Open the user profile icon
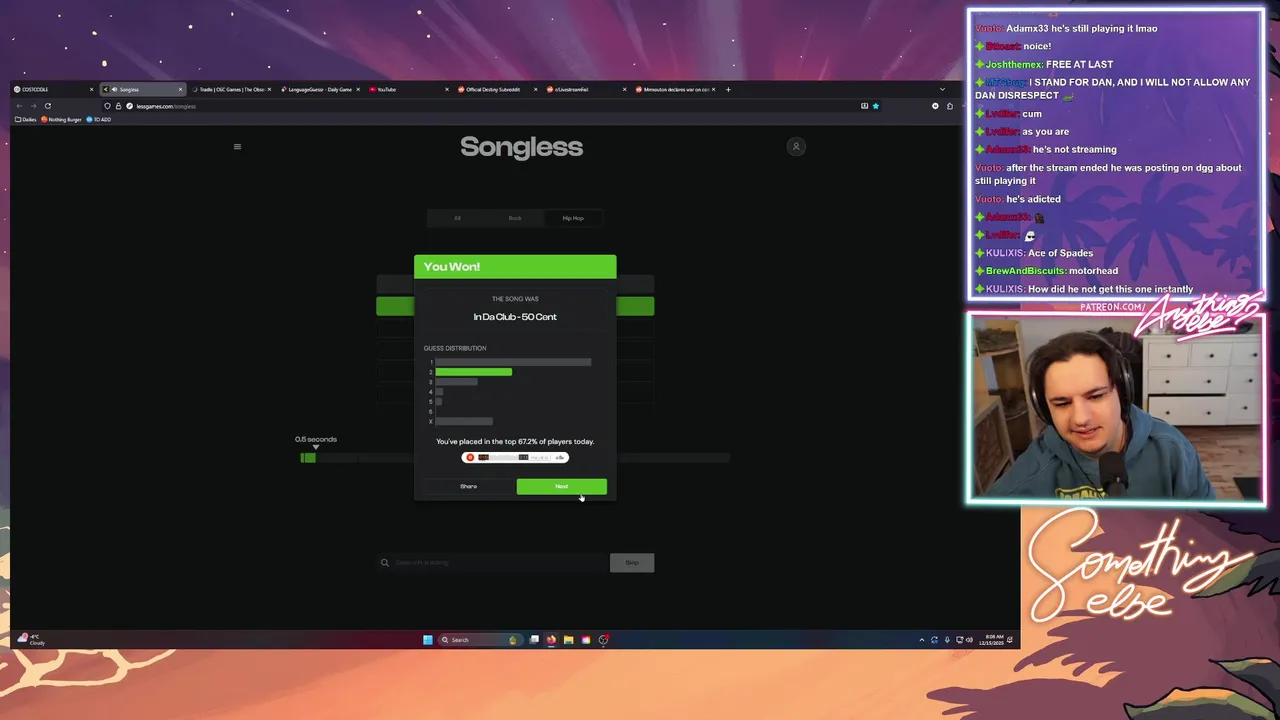The width and height of the screenshot is (1280, 720). click(x=796, y=147)
